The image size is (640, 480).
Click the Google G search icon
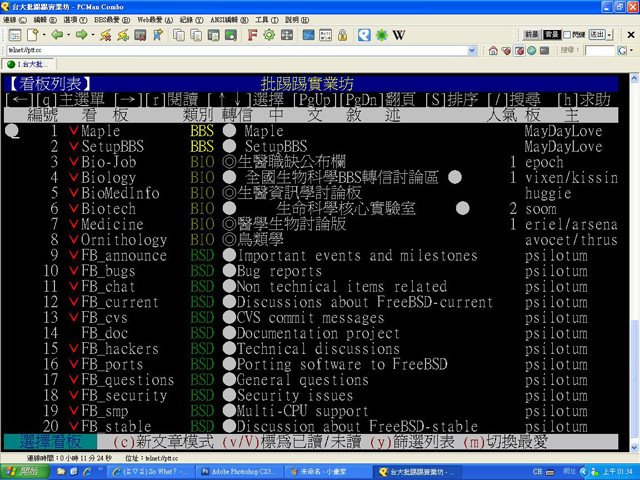point(622,51)
